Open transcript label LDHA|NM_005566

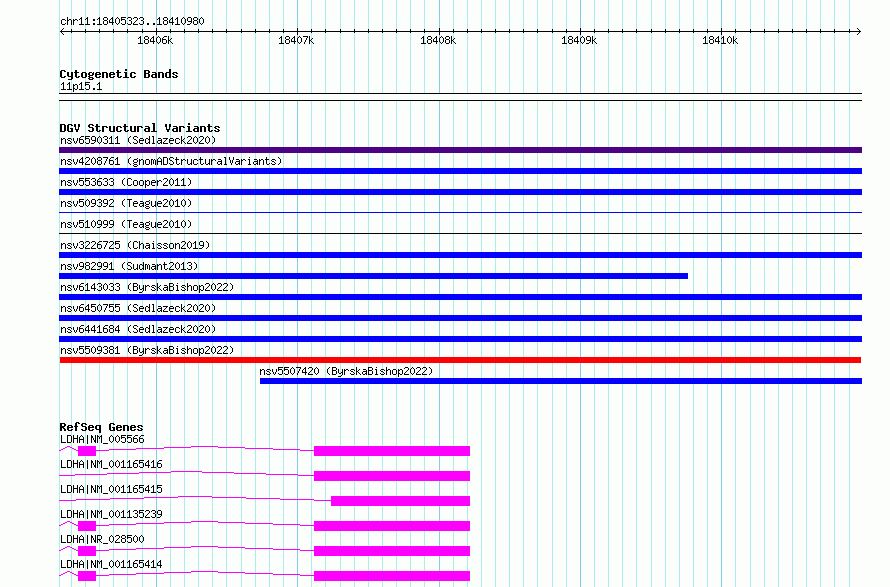click(102, 439)
